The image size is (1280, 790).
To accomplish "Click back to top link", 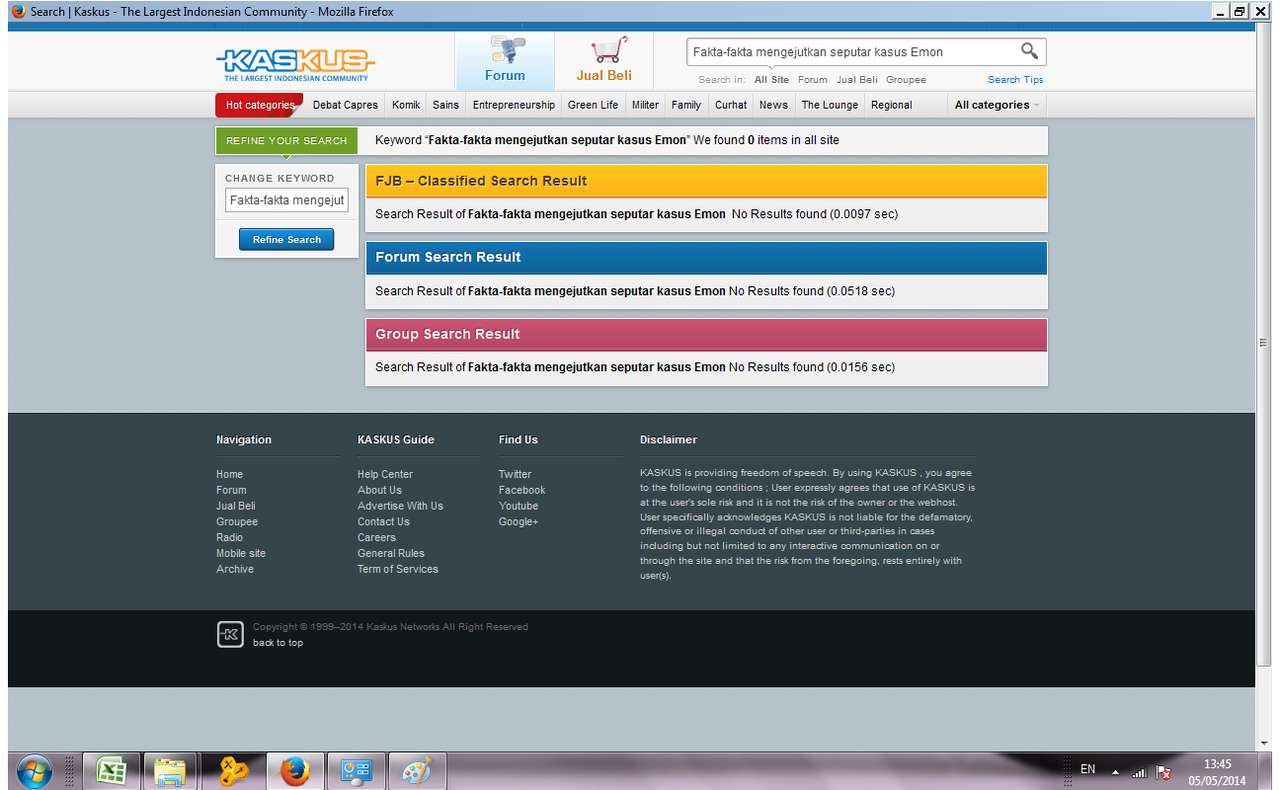I will (x=278, y=643).
